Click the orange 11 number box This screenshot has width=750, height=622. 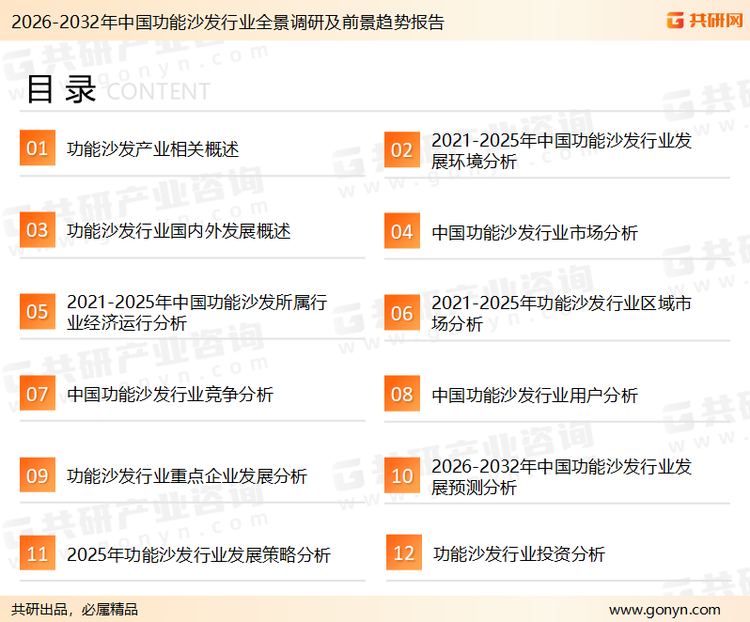point(37,553)
